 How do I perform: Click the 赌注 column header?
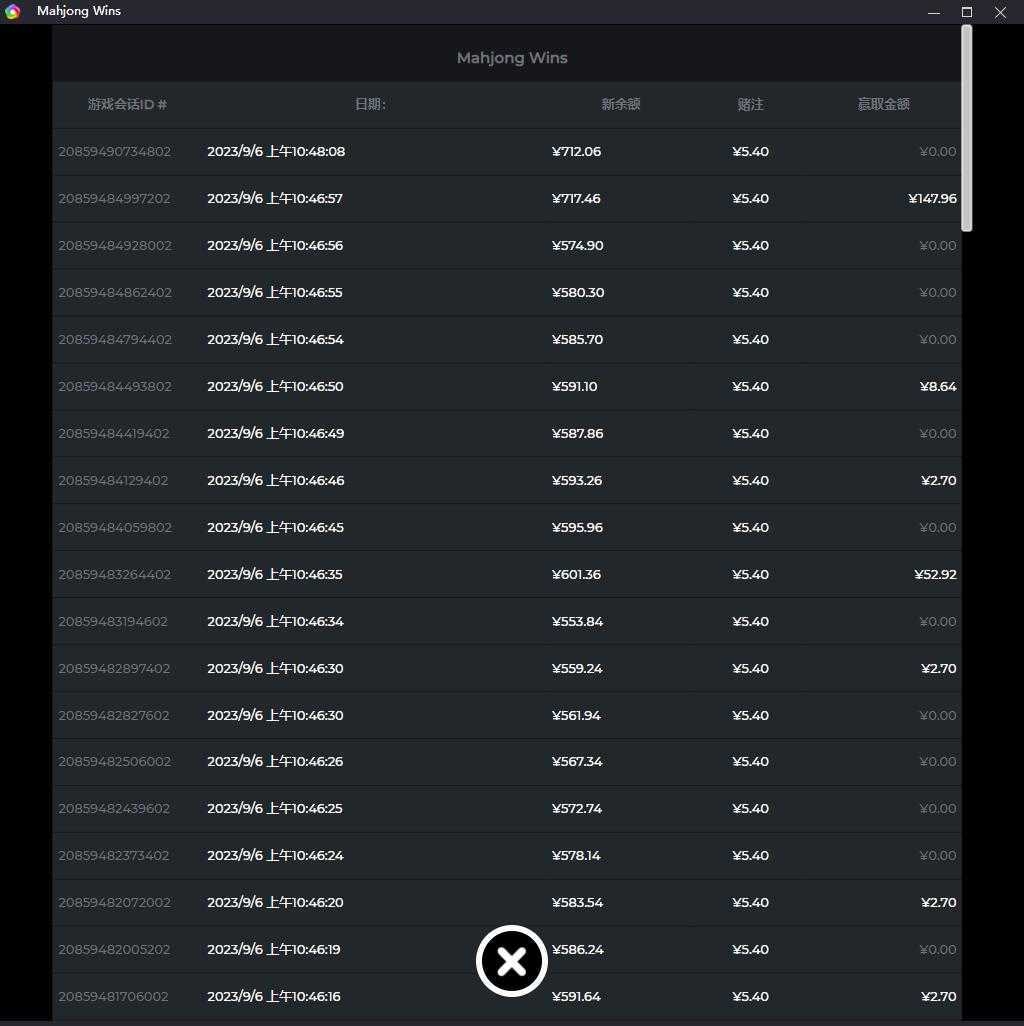pyautogui.click(x=750, y=104)
